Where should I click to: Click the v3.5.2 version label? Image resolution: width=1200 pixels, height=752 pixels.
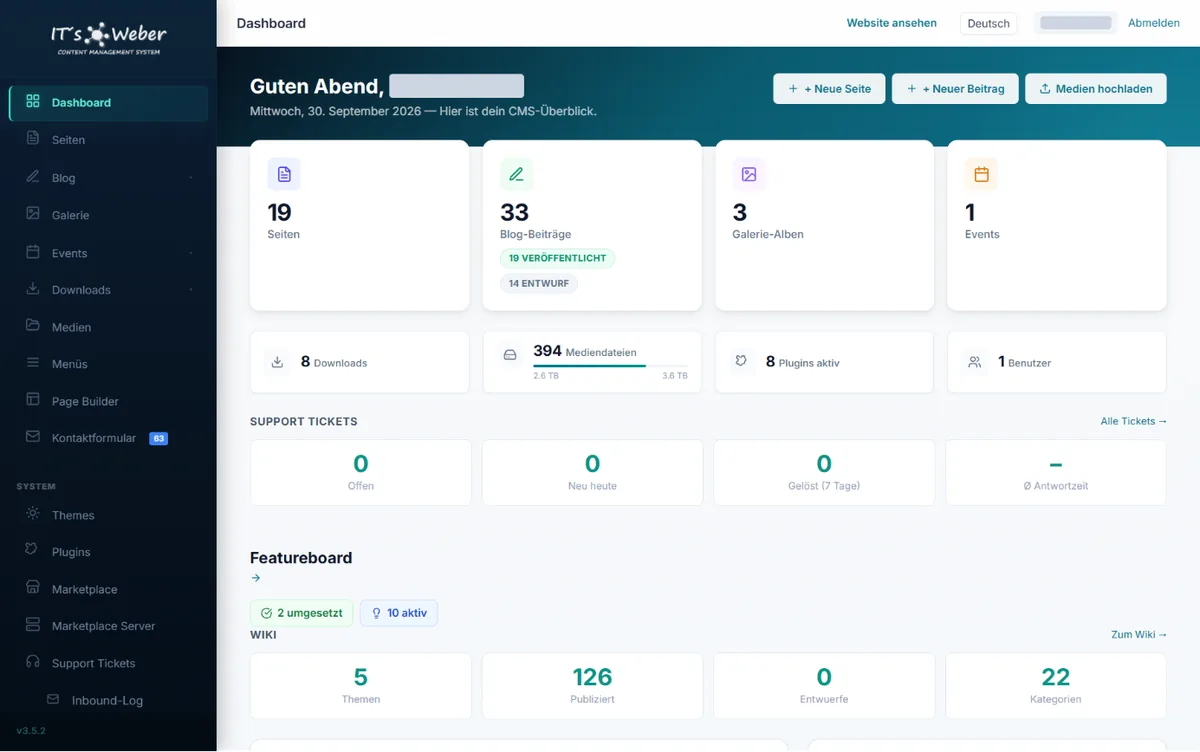point(30,730)
